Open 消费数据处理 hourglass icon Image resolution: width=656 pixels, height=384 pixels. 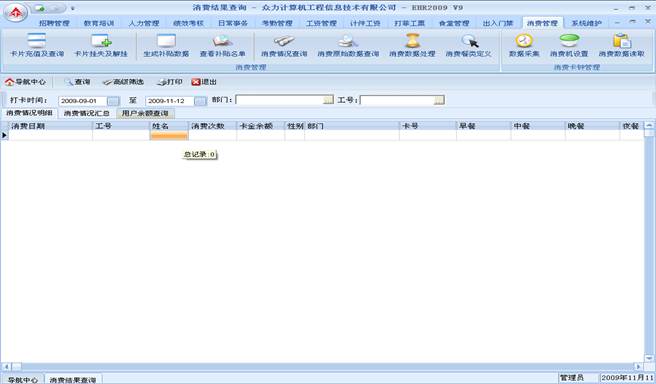pos(412,41)
